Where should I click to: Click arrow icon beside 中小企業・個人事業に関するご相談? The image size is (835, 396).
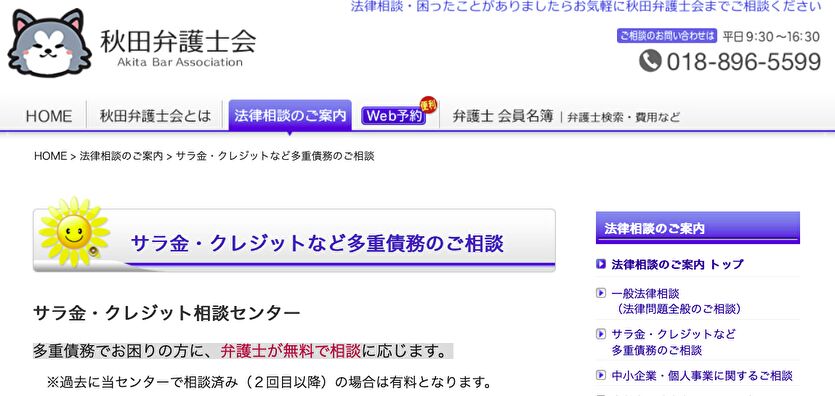click(x=601, y=376)
